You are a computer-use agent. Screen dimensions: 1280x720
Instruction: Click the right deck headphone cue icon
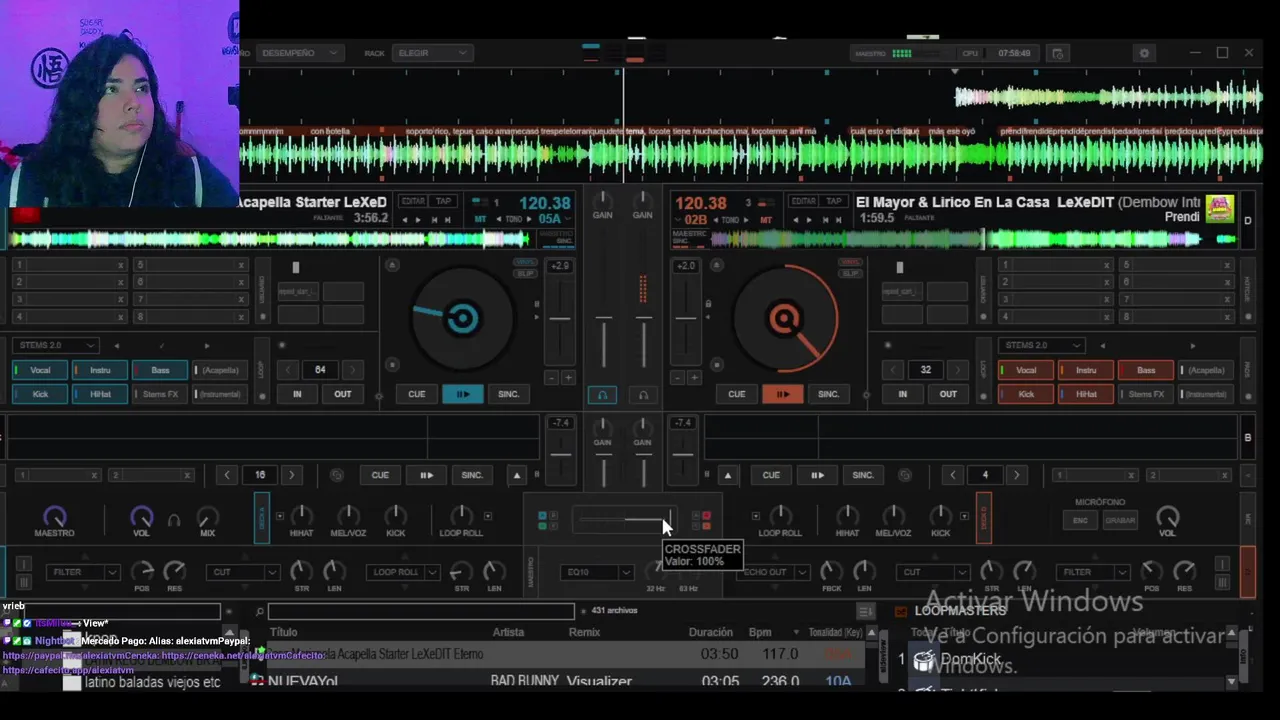(x=643, y=395)
